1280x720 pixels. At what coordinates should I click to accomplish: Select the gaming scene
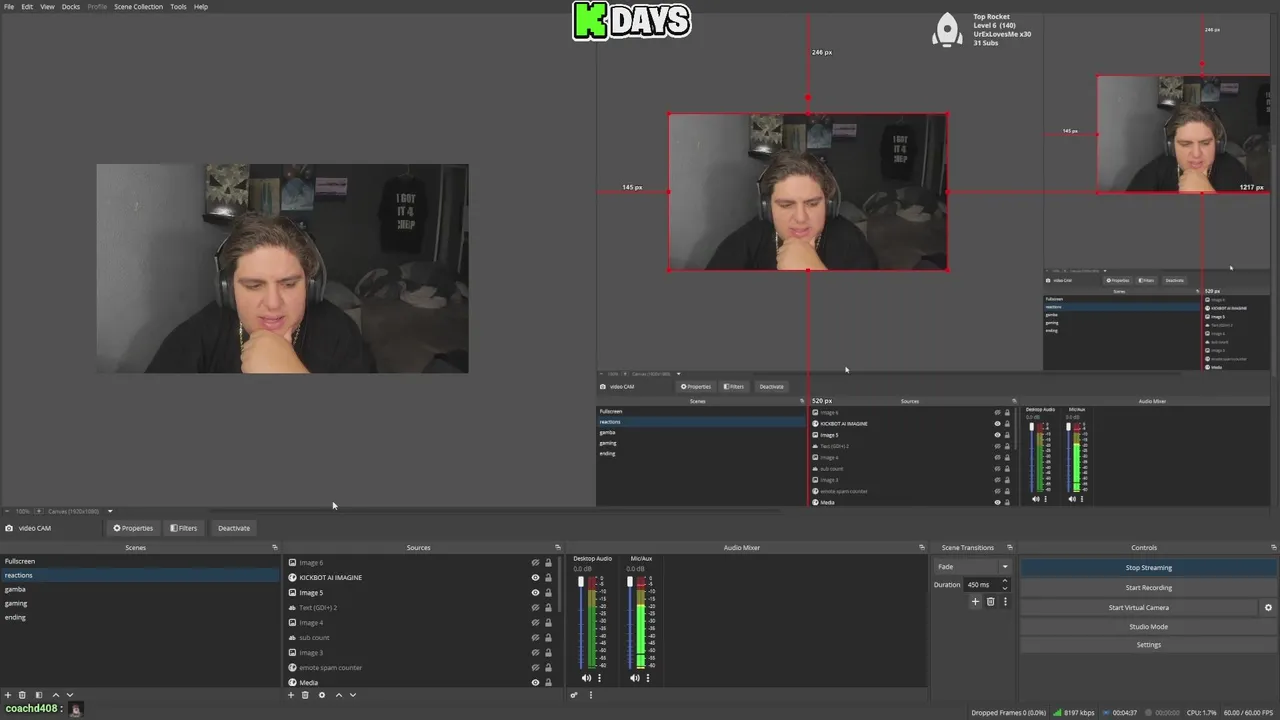pyautogui.click(x=140, y=603)
